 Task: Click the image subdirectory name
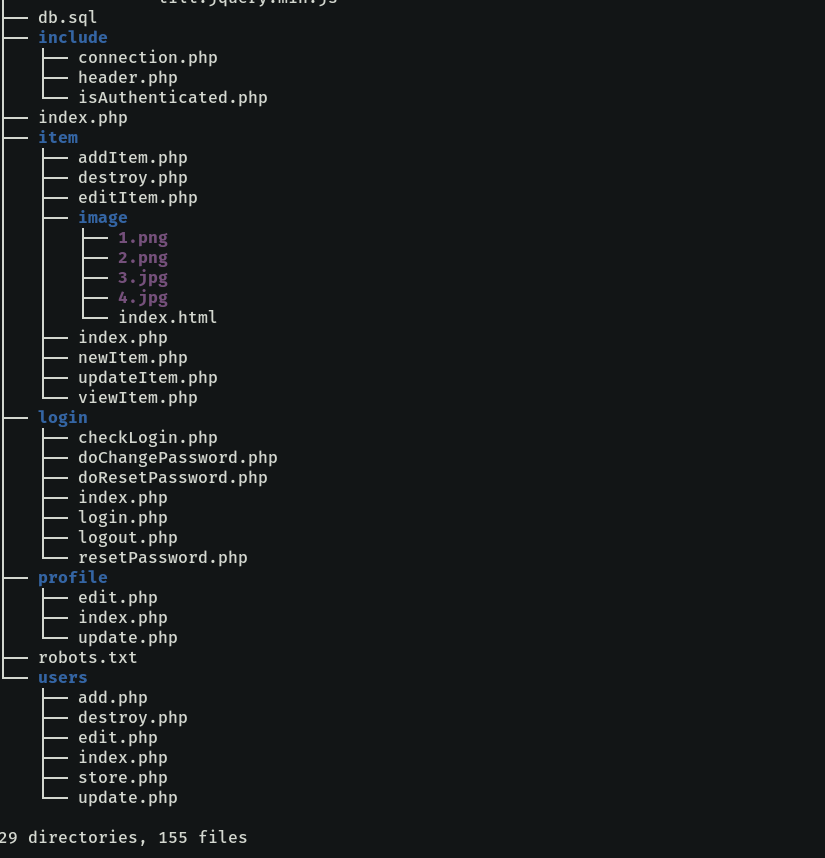point(103,218)
